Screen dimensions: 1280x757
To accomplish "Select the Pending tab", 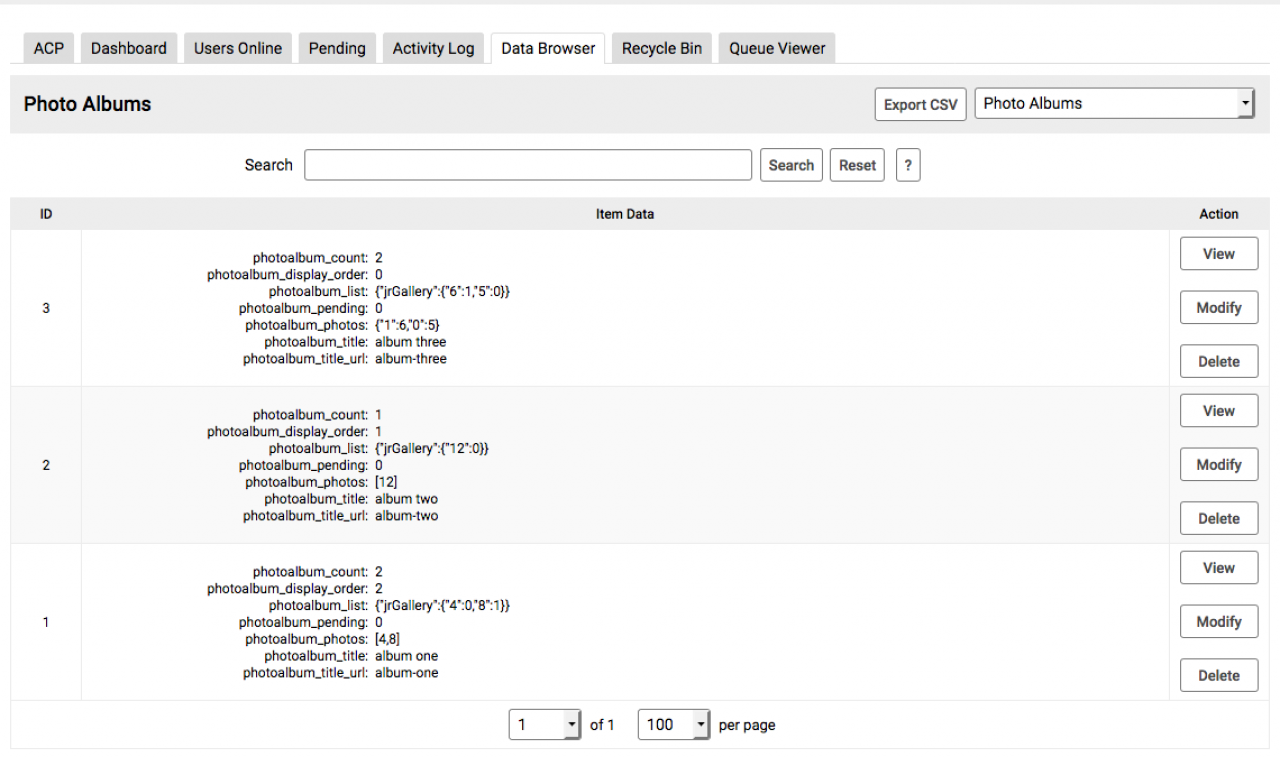I will pos(337,48).
